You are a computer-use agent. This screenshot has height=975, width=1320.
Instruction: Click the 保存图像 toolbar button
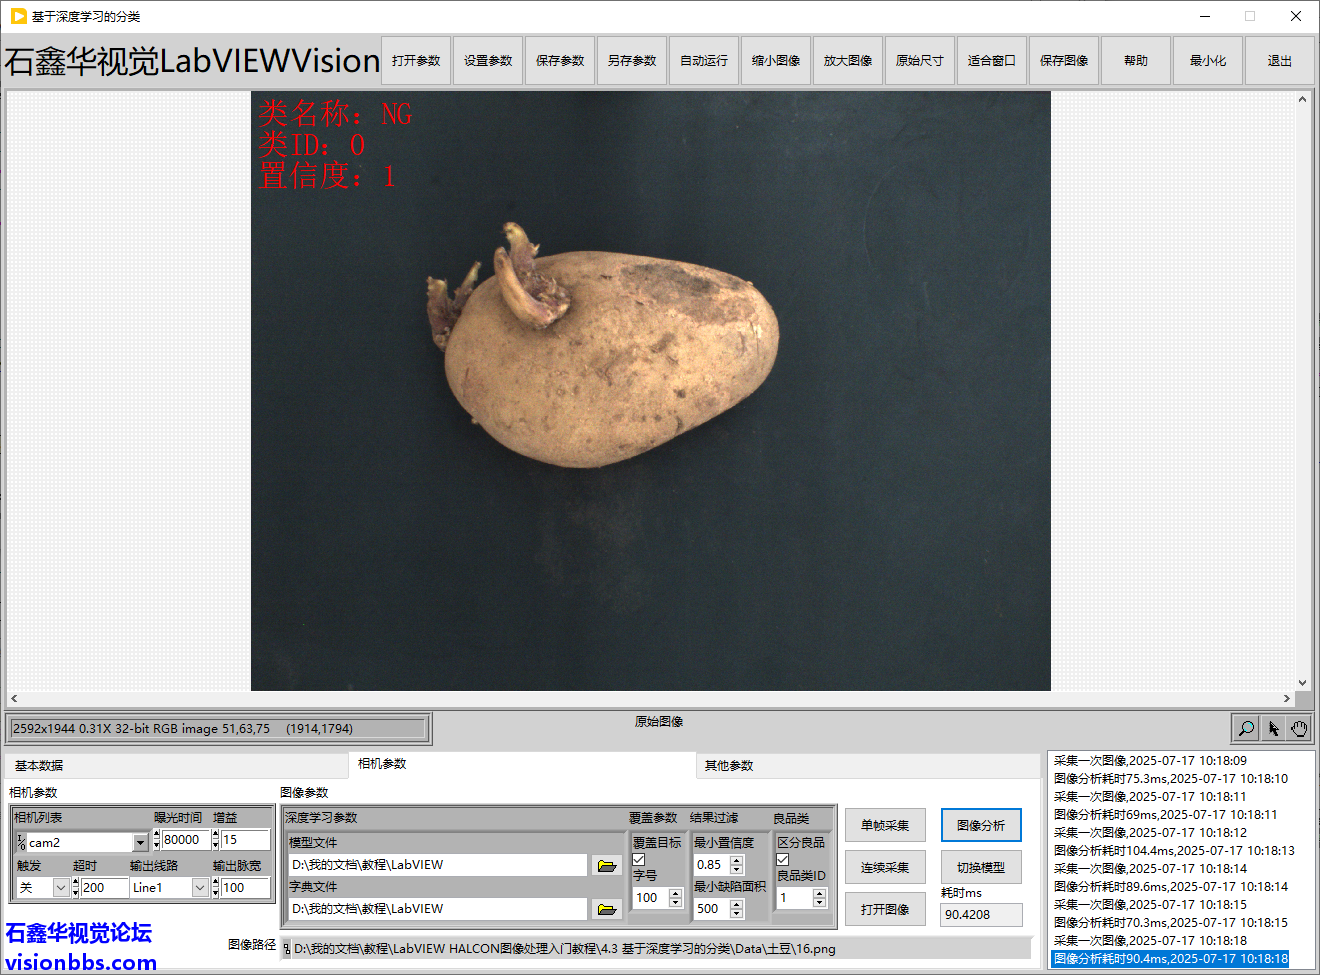pos(1064,61)
